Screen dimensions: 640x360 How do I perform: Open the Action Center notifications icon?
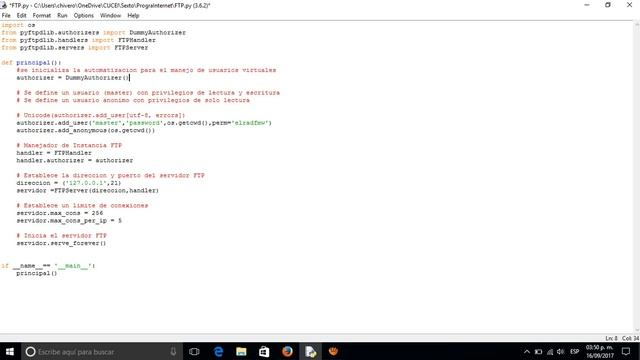click(x=626, y=351)
